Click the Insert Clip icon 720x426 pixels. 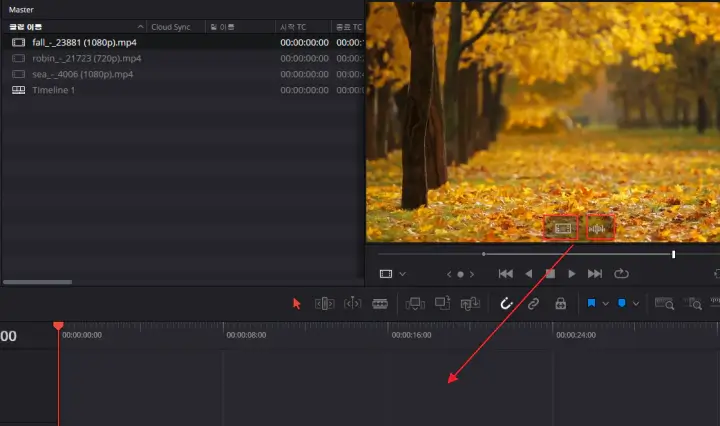415,303
